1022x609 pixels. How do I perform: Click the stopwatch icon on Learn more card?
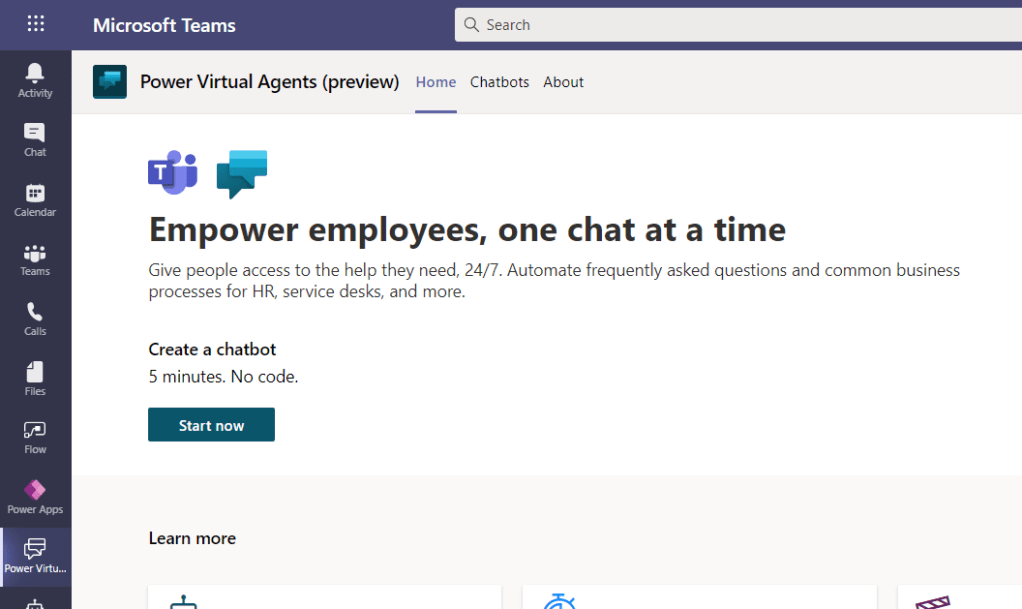pos(558,601)
